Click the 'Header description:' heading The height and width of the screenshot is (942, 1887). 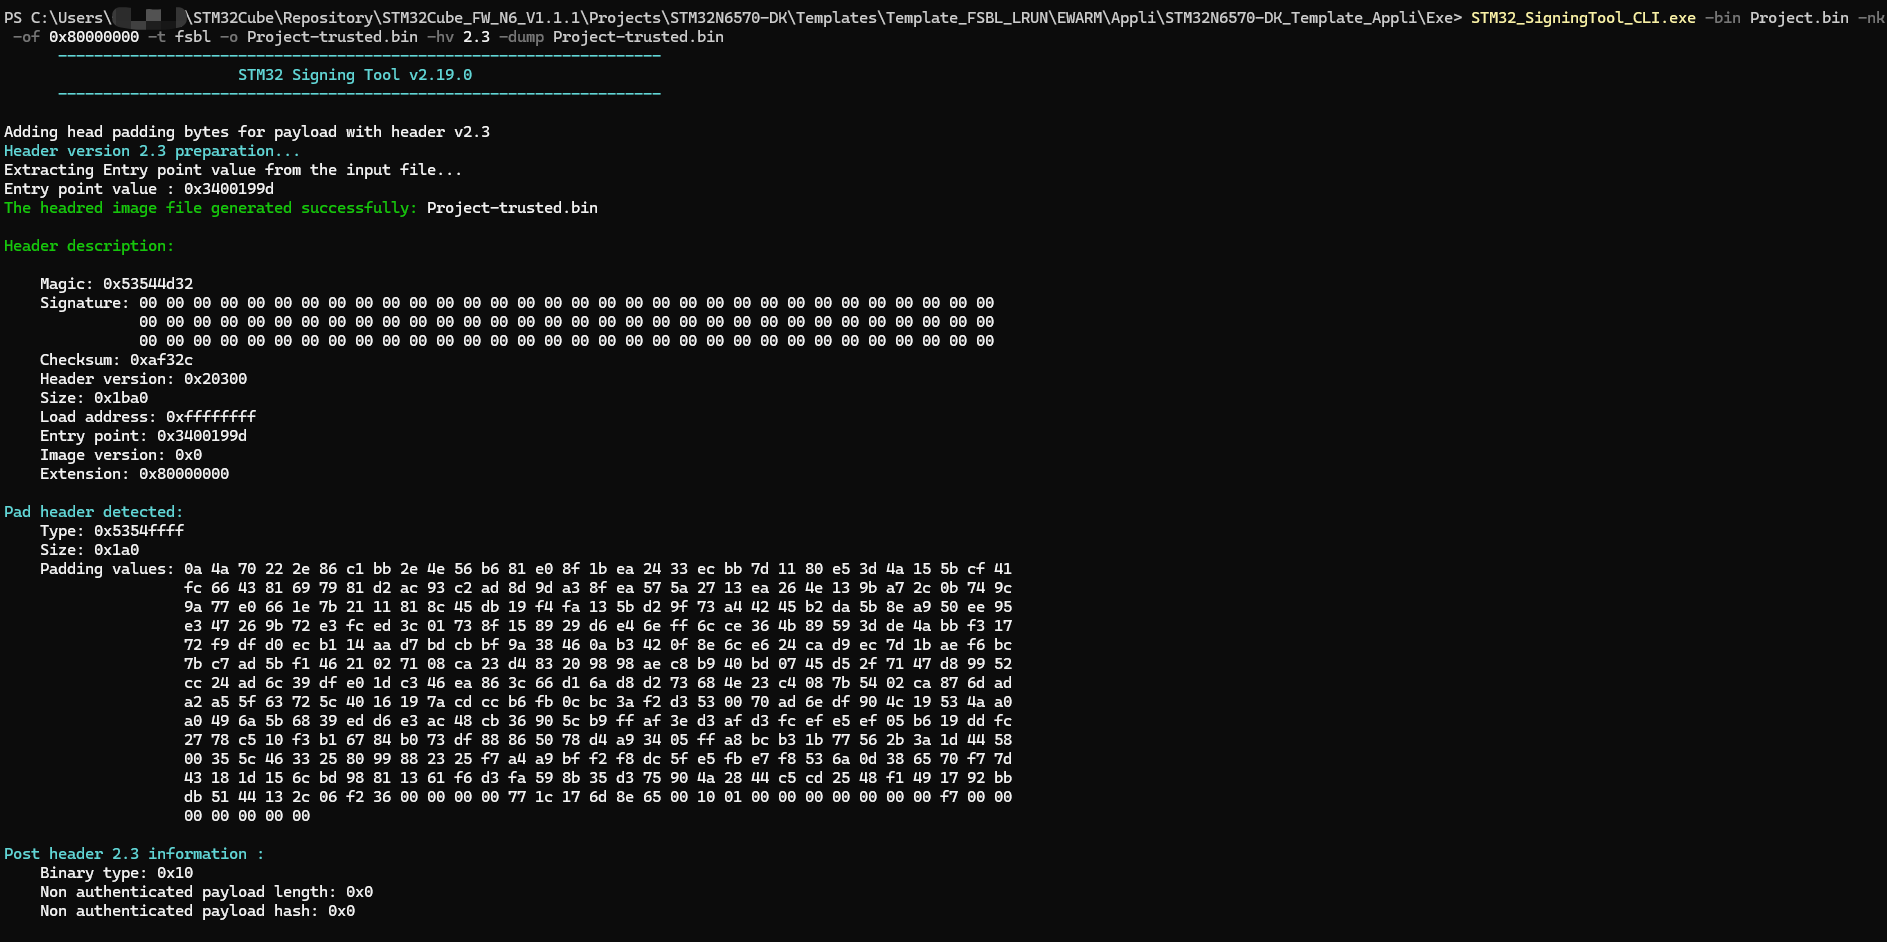89,246
